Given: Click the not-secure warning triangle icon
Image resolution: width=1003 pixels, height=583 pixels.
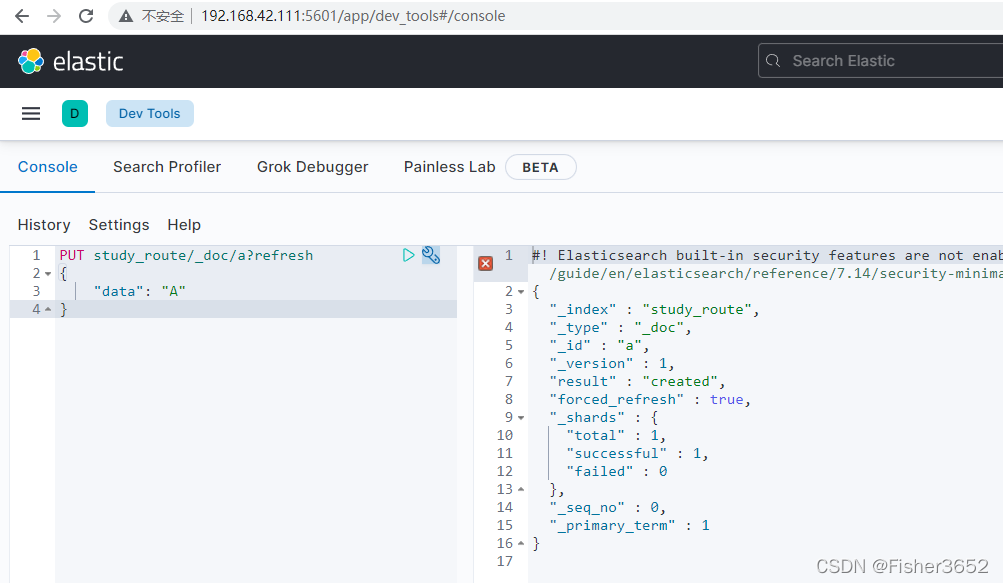Looking at the screenshot, I should pos(126,16).
